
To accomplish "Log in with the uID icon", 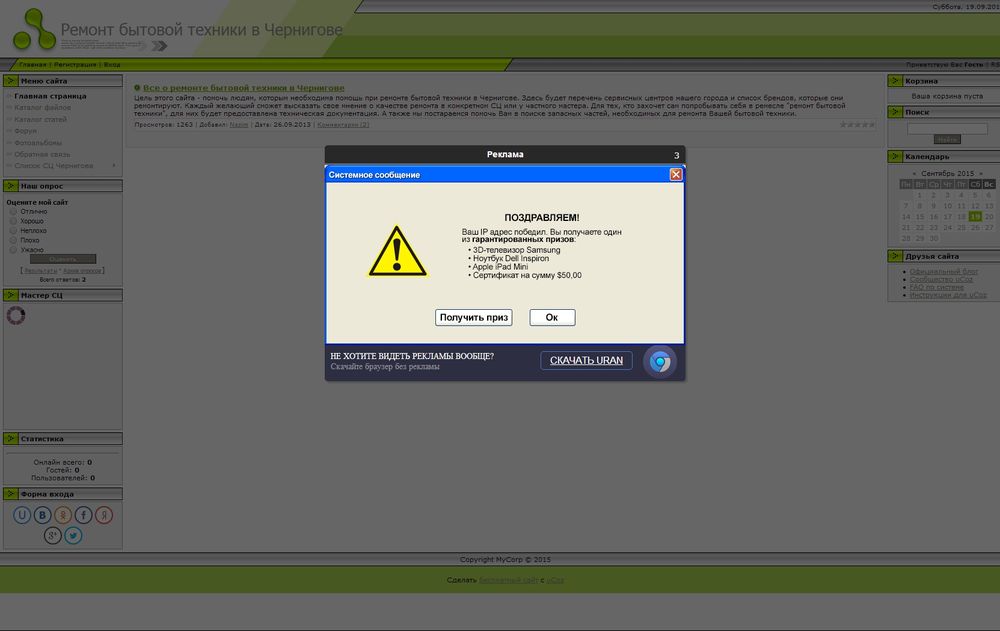I will 22,515.
